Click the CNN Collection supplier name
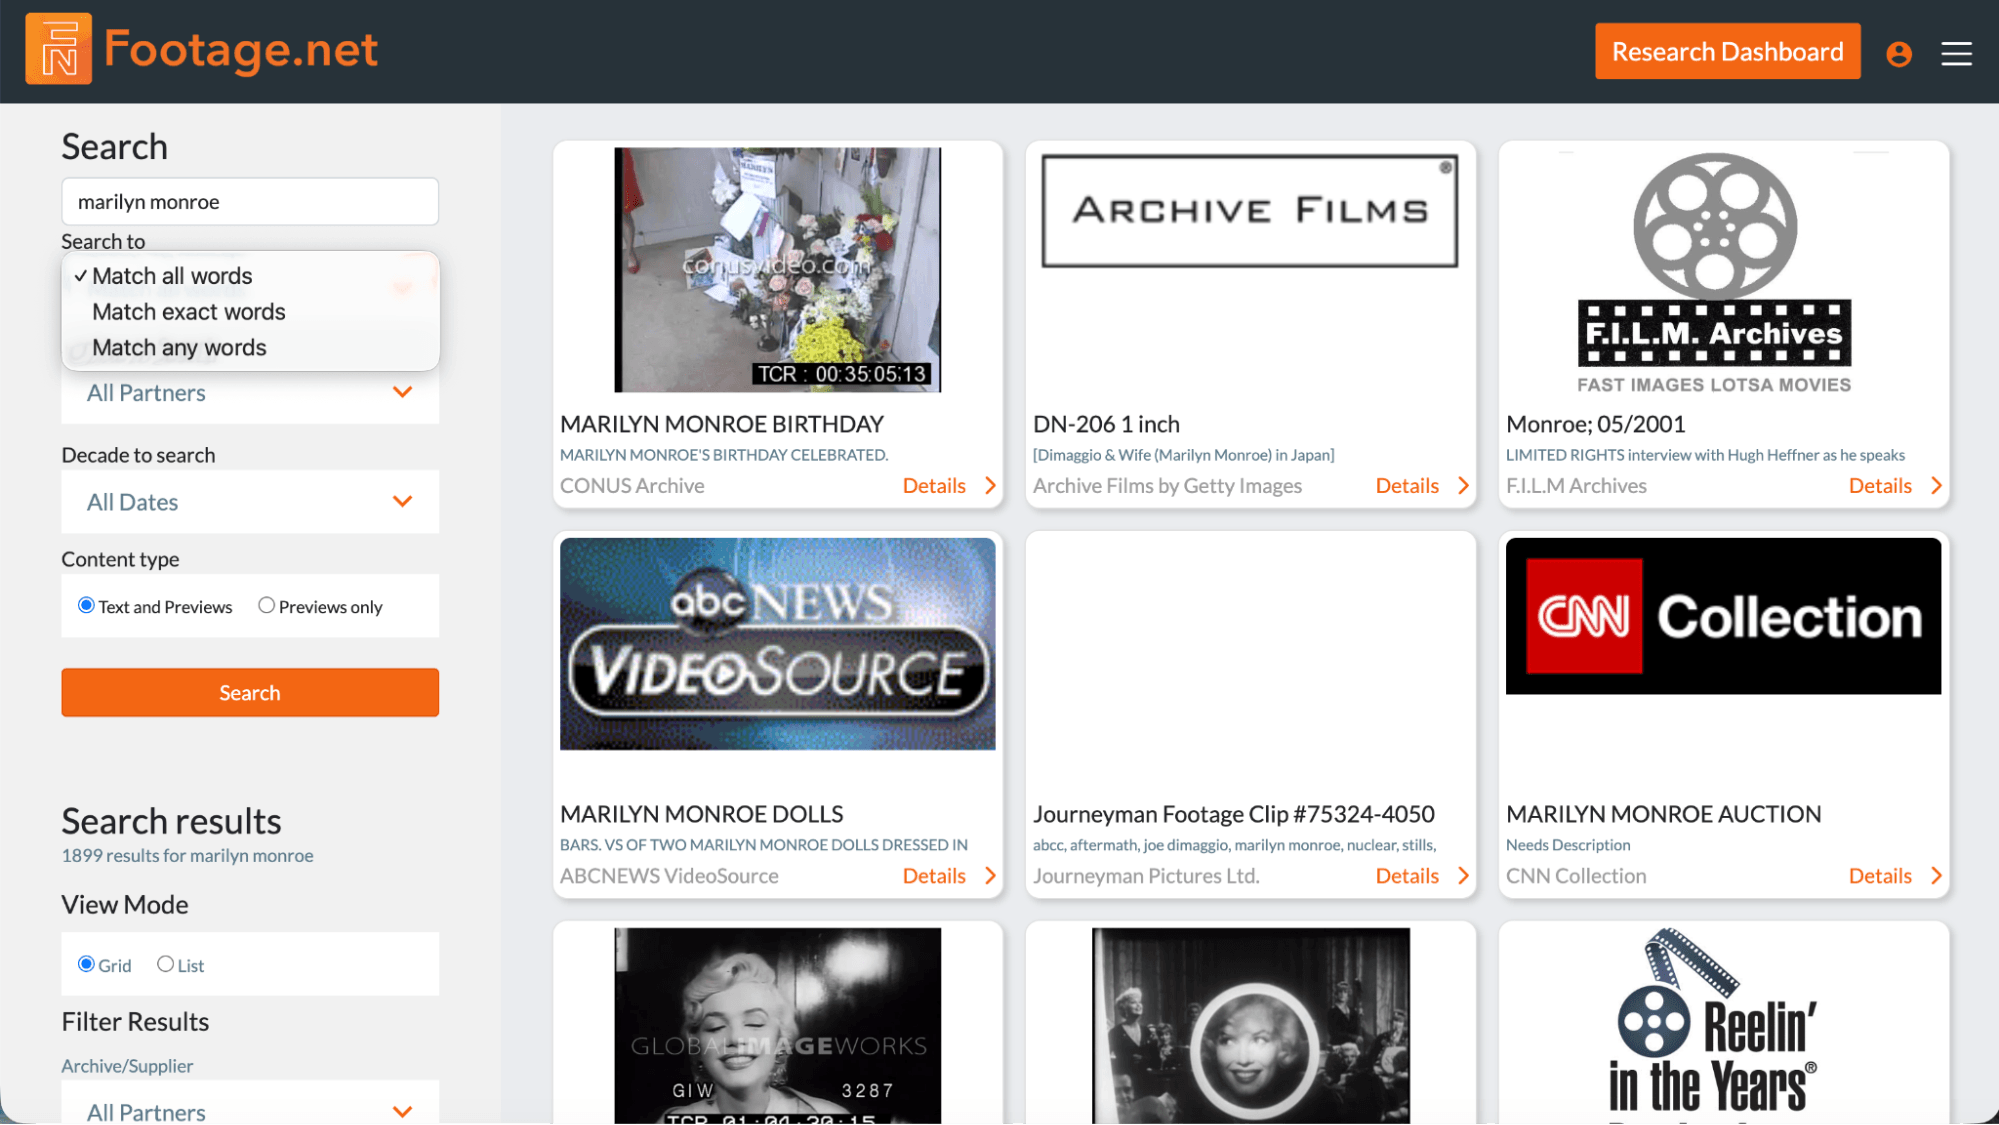The image size is (1999, 1125). point(1576,876)
